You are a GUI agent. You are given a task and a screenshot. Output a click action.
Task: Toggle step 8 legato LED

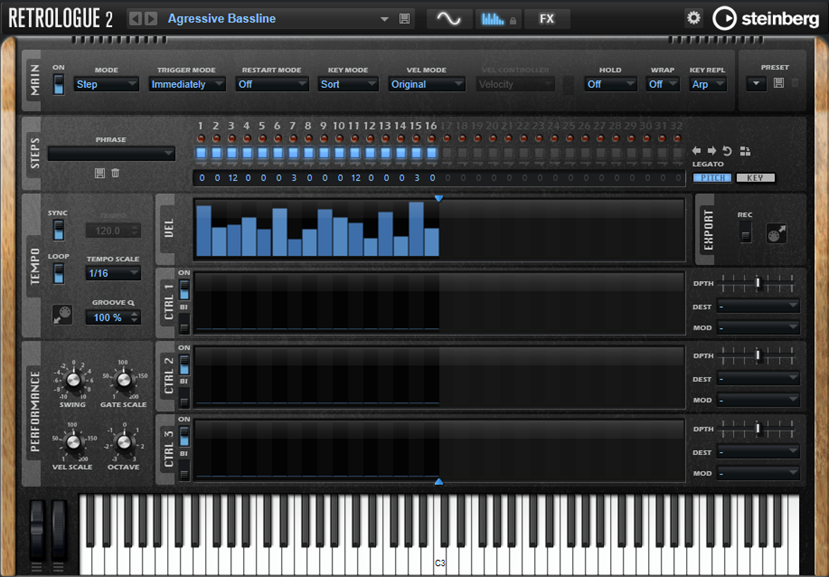(x=308, y=139)
